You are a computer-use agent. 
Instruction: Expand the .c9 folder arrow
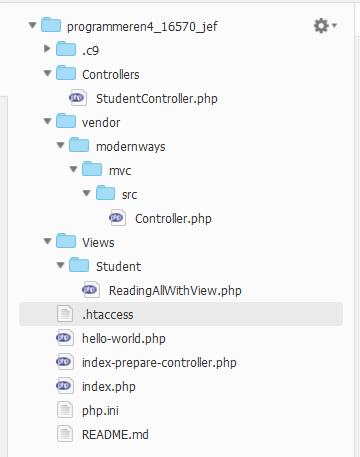[47, 49]
